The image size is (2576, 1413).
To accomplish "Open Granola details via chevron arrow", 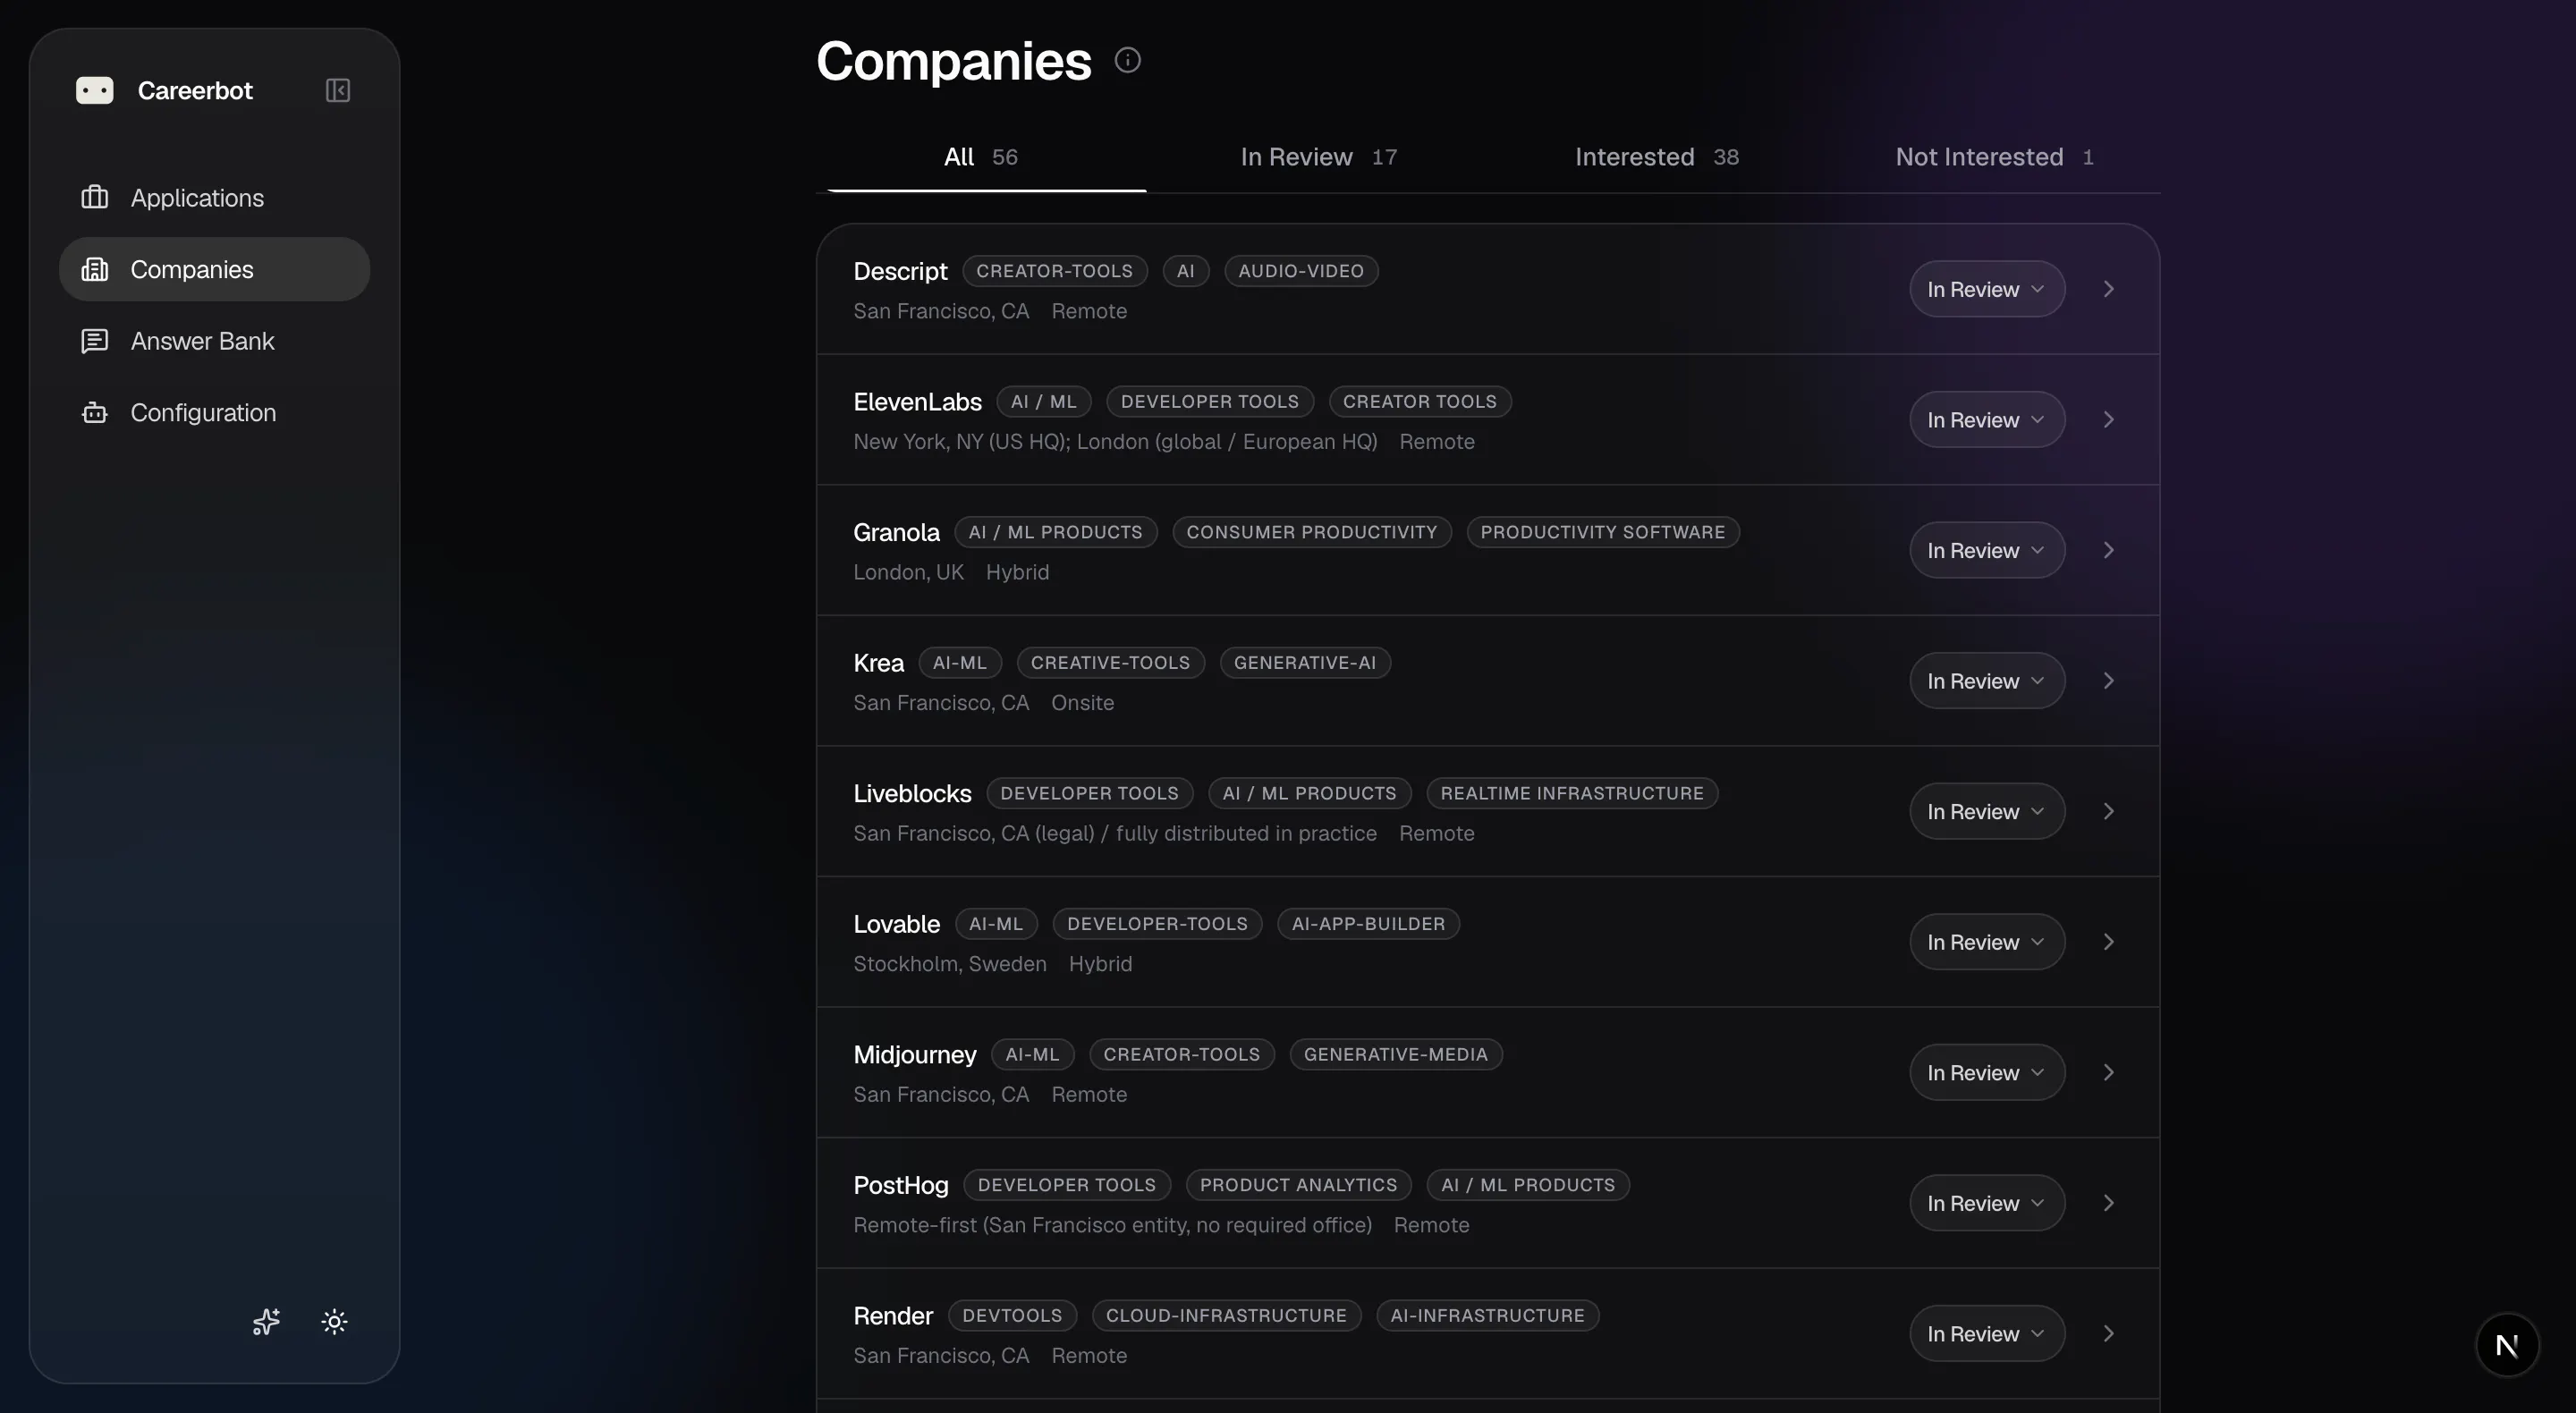I will pyautogui.click(x=2109, y=550).
